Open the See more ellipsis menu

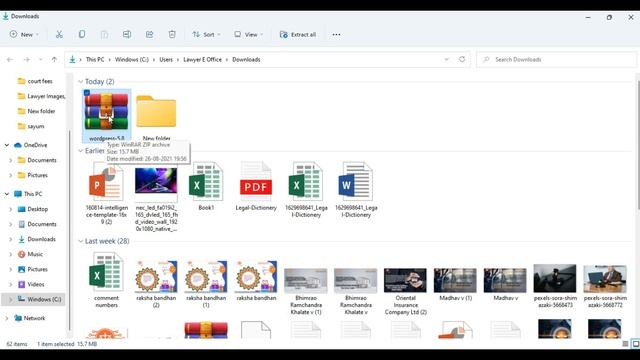click(336, 35)
